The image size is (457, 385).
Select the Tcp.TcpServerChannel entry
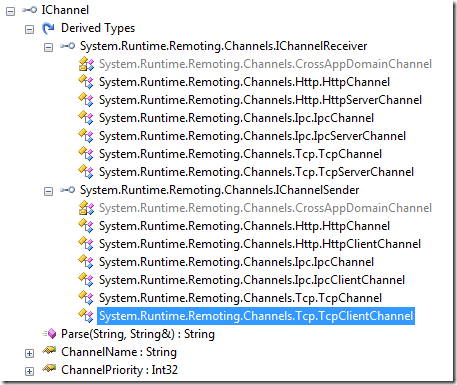point(256,172)
